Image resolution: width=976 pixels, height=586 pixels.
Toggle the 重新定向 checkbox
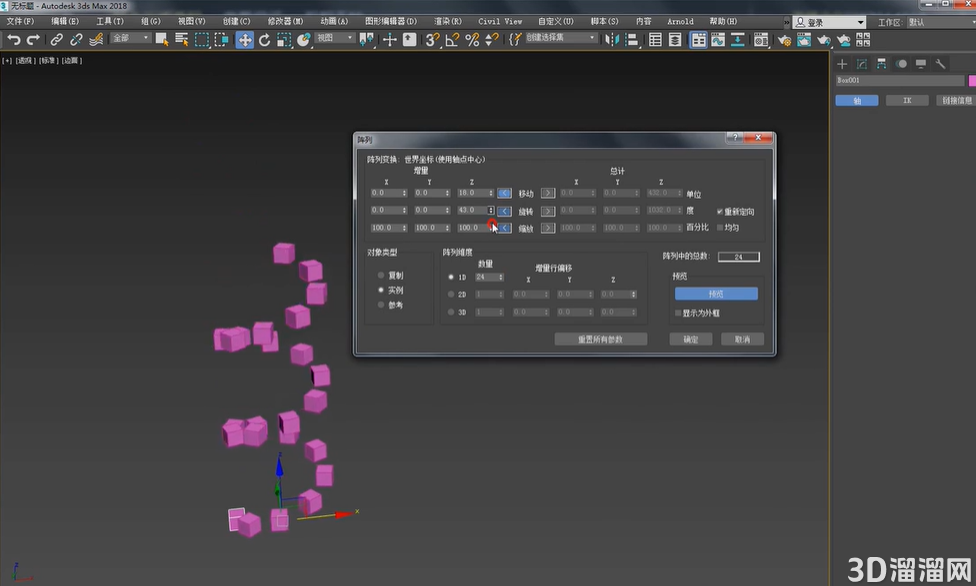click(719, 212)
